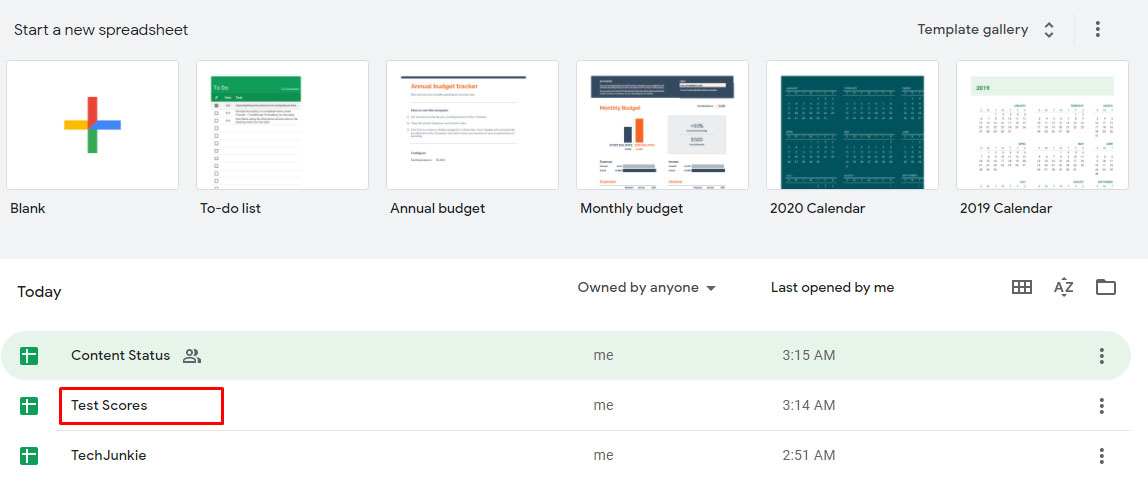Screen dimensions: 1148x497
Task: Click the grid view icon
Action: click(x=1021, y=287)
